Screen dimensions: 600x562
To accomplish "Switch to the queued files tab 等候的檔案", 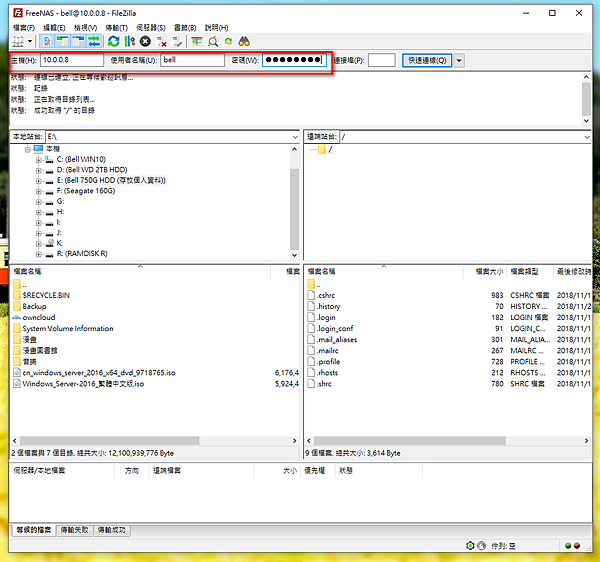I will pyautogui.click(x=34, y=530).
